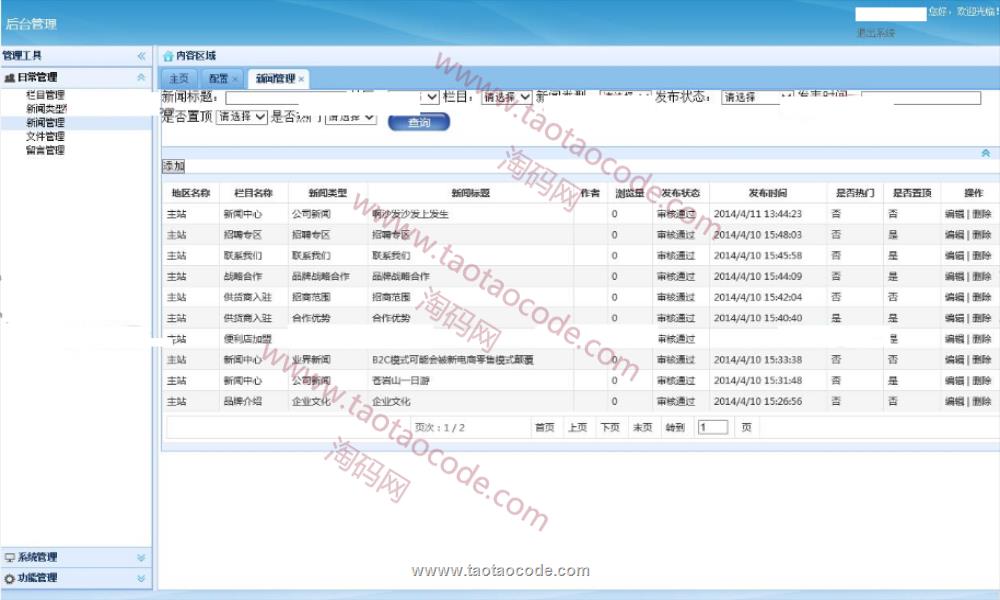Screen dimensions: 1000x600
Task: Close the 新闻管理 tab
Action: point(301,79)
